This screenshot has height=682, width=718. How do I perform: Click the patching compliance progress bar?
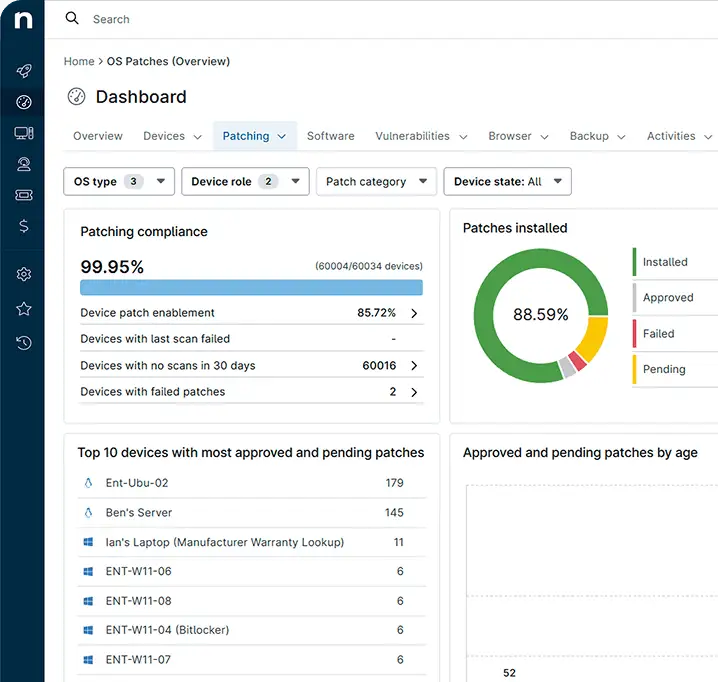(251, 287)
